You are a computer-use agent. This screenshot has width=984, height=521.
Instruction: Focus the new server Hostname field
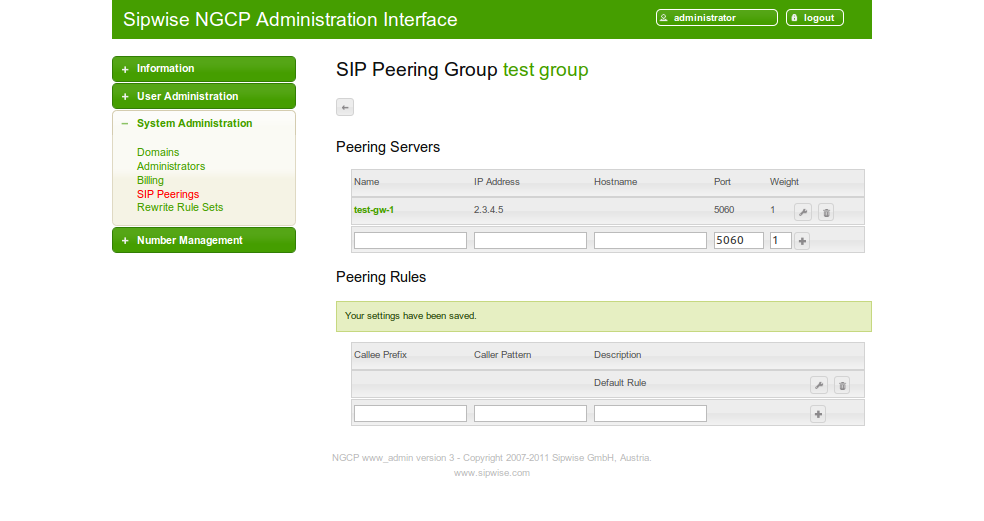650,240
